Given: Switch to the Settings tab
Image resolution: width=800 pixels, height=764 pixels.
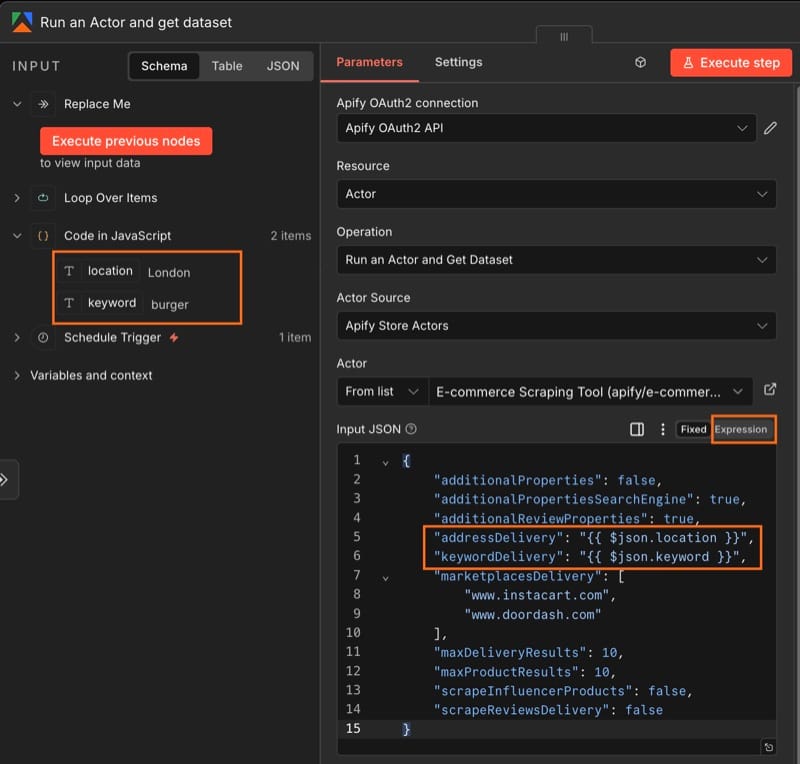Looking at the screenshot, I should tap(458, 61).
